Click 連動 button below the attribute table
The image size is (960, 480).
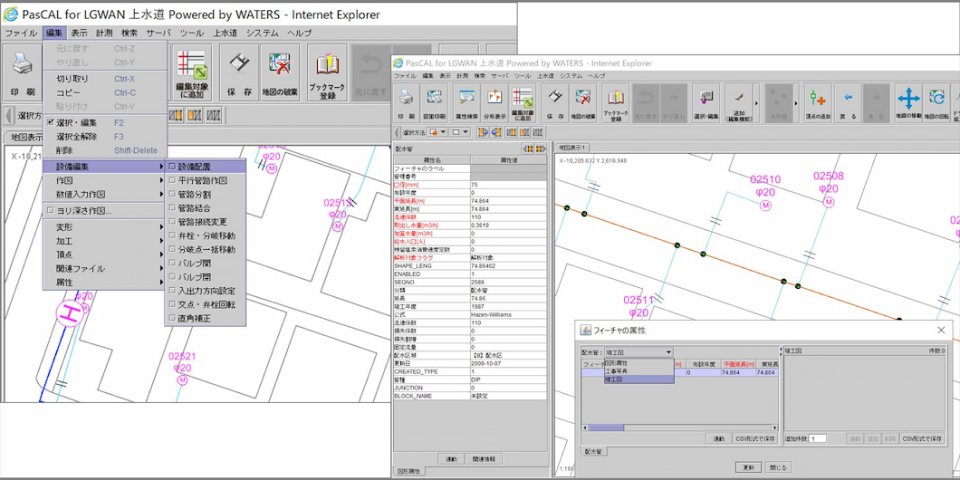(x=451, y=459)
